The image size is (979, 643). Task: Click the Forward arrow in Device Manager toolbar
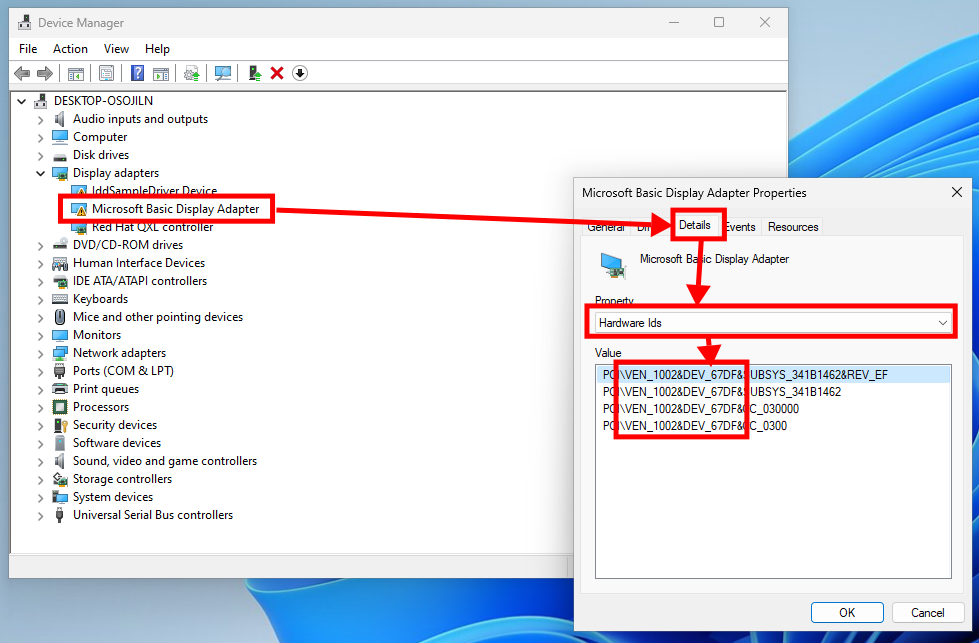pos(45,74)
